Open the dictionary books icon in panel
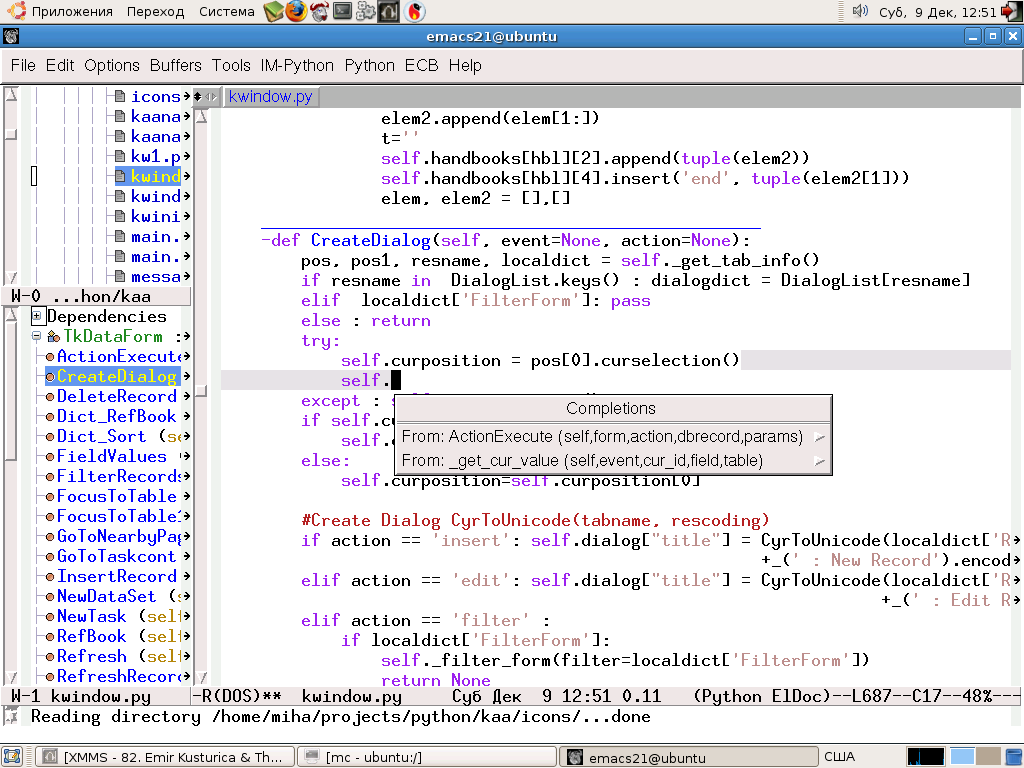This screenshot has width=1024, height=768. point(274,12)
